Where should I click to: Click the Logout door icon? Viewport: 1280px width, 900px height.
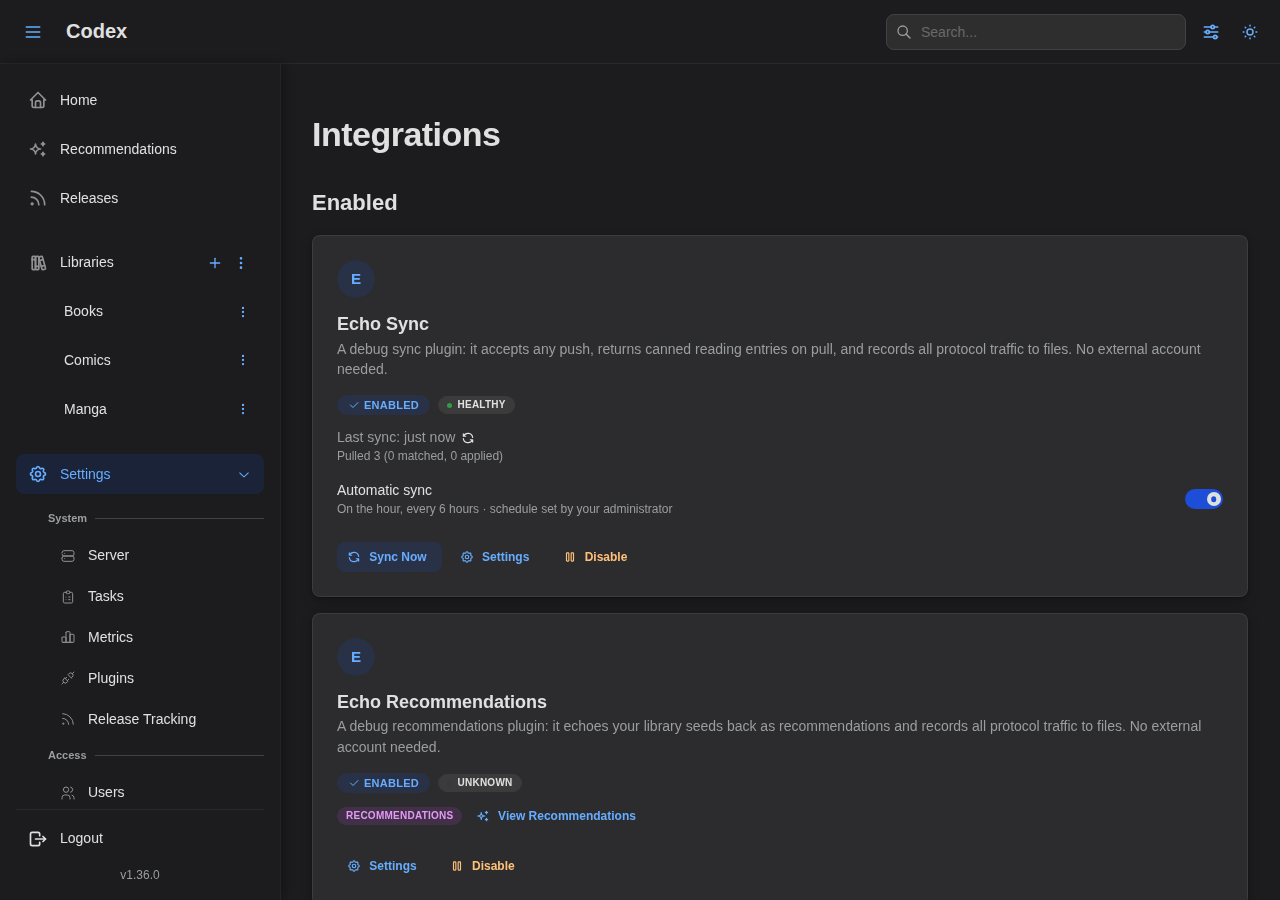[38, 839]
